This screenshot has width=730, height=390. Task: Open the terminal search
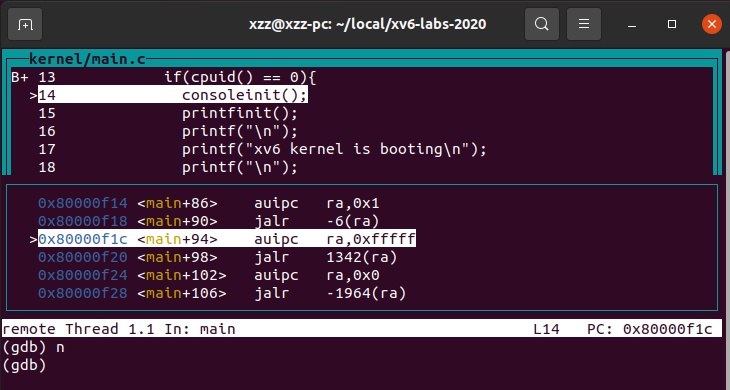pyautogui.click(x=541, y=24)
